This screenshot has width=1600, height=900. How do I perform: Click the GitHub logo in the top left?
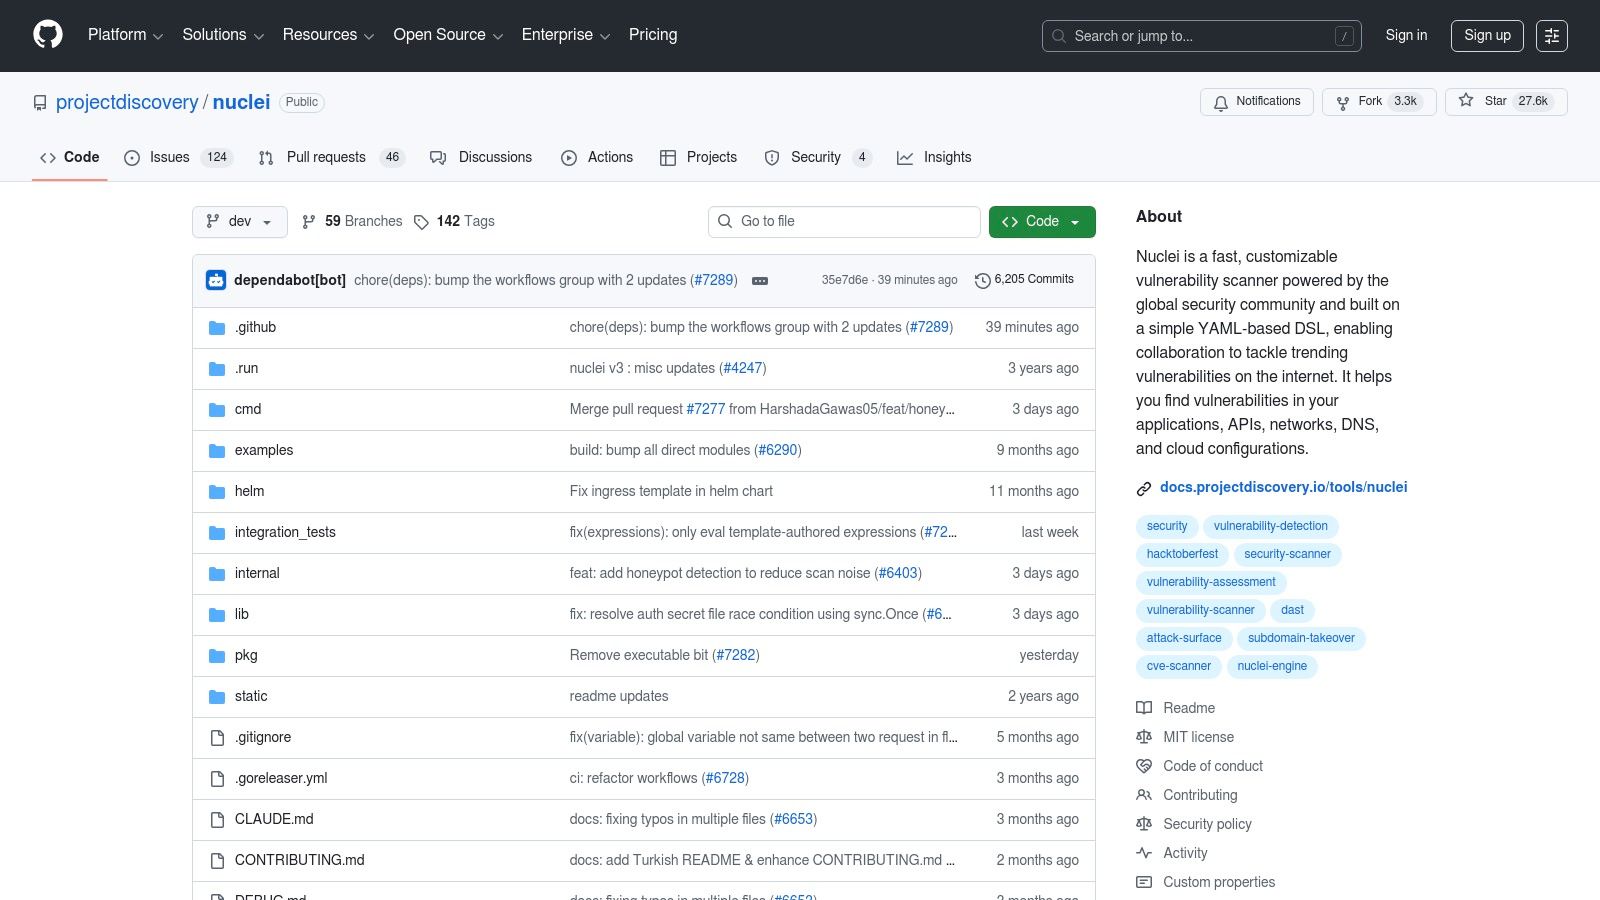coord(47,35)
